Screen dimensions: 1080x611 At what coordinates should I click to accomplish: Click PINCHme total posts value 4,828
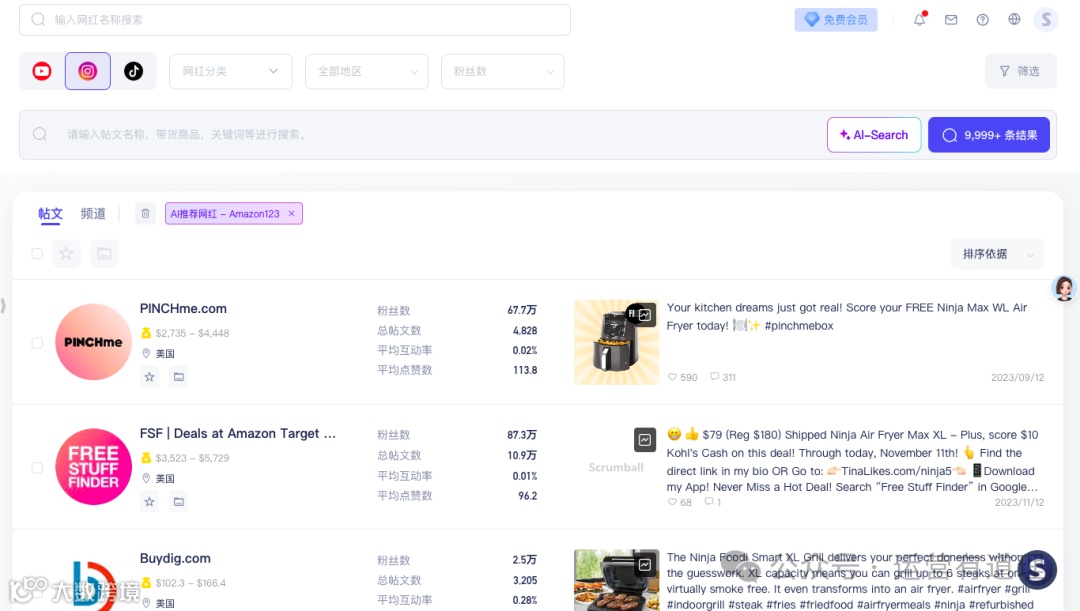click(525, 331)
